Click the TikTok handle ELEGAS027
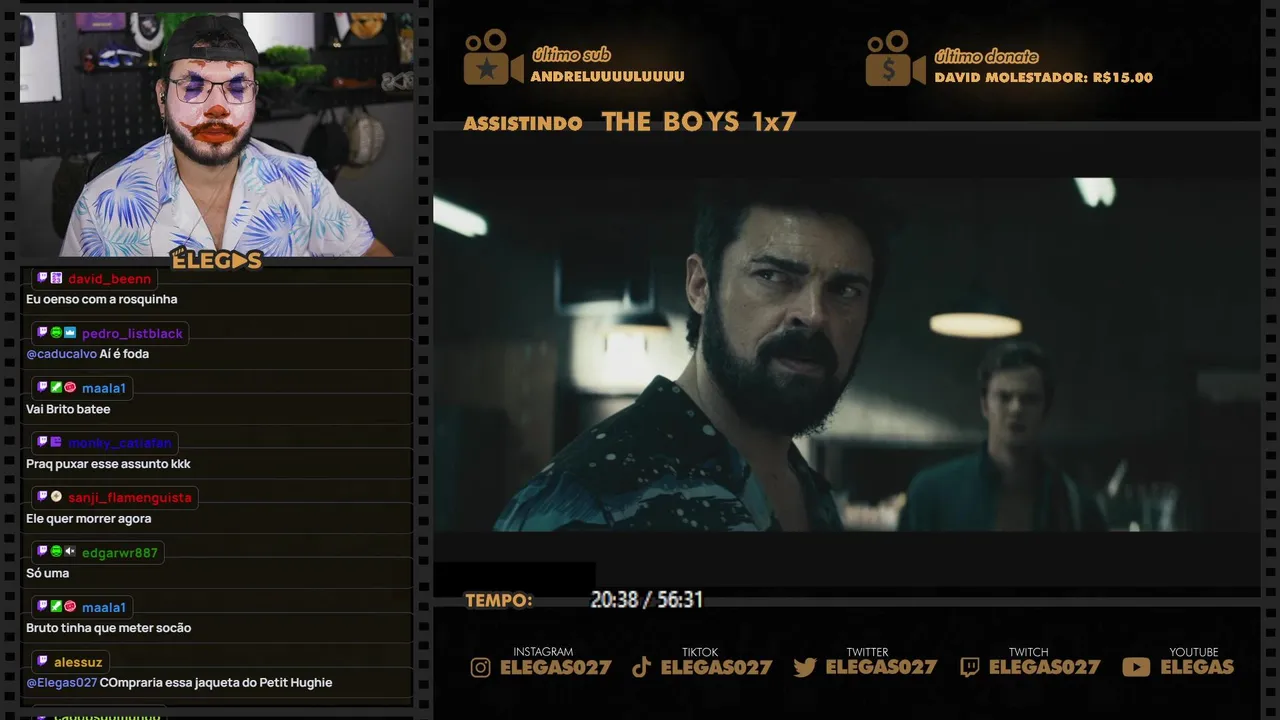 [x=716, y=668]
